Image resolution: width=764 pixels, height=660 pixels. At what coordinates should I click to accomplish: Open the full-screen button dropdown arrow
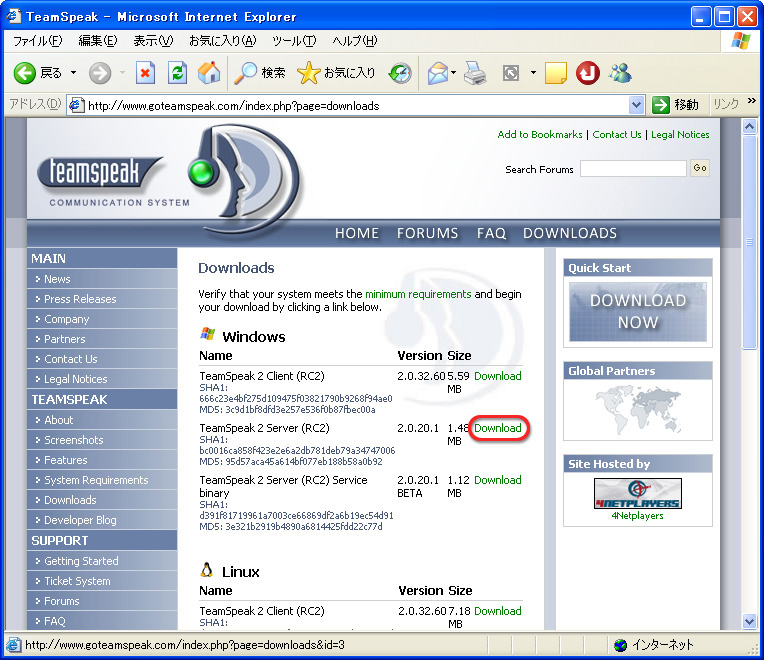point(533,73)
